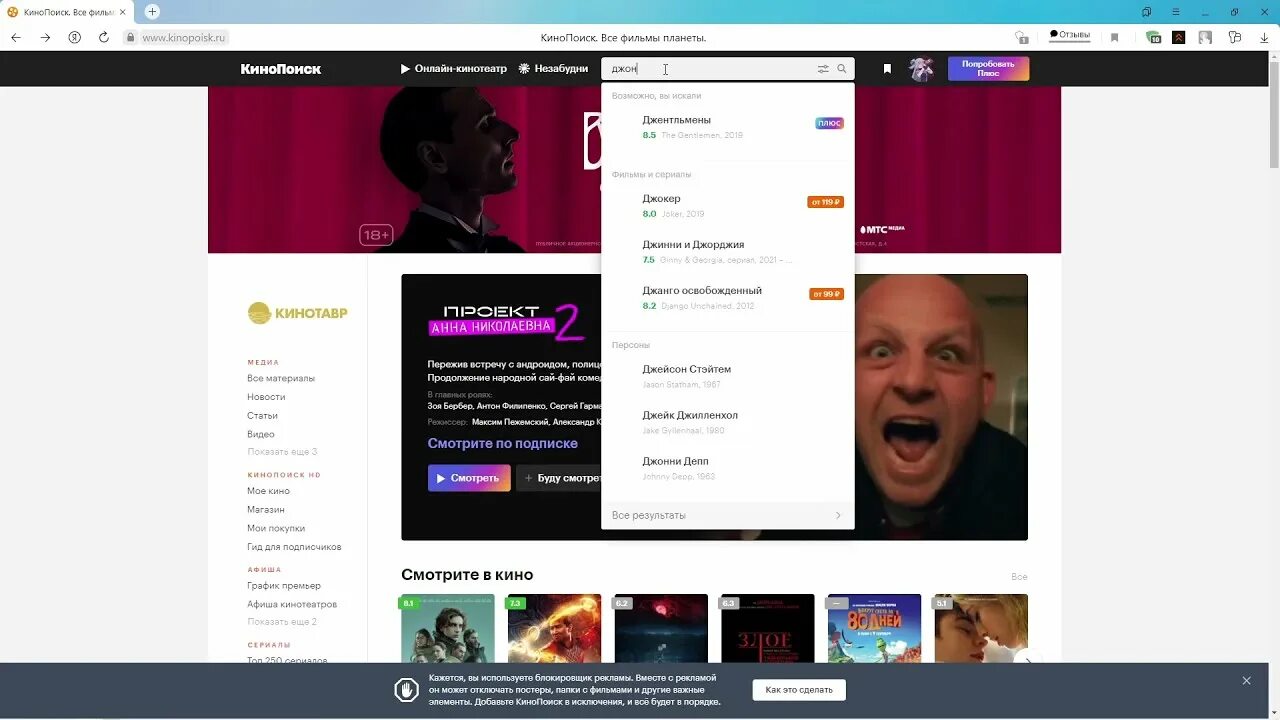Image resolution: width=1280 pixels, height=720 pixels.
Task: Open the browser hamburger menu
Action: click(x=1176, y=12)
